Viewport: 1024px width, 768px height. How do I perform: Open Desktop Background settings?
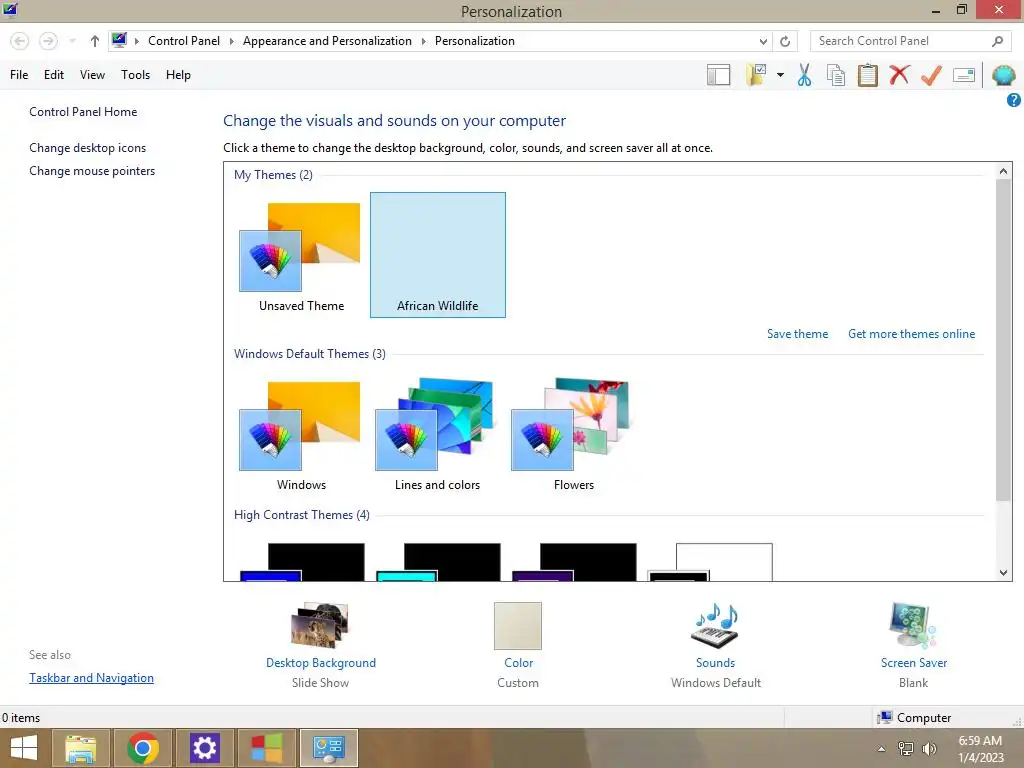320,626
